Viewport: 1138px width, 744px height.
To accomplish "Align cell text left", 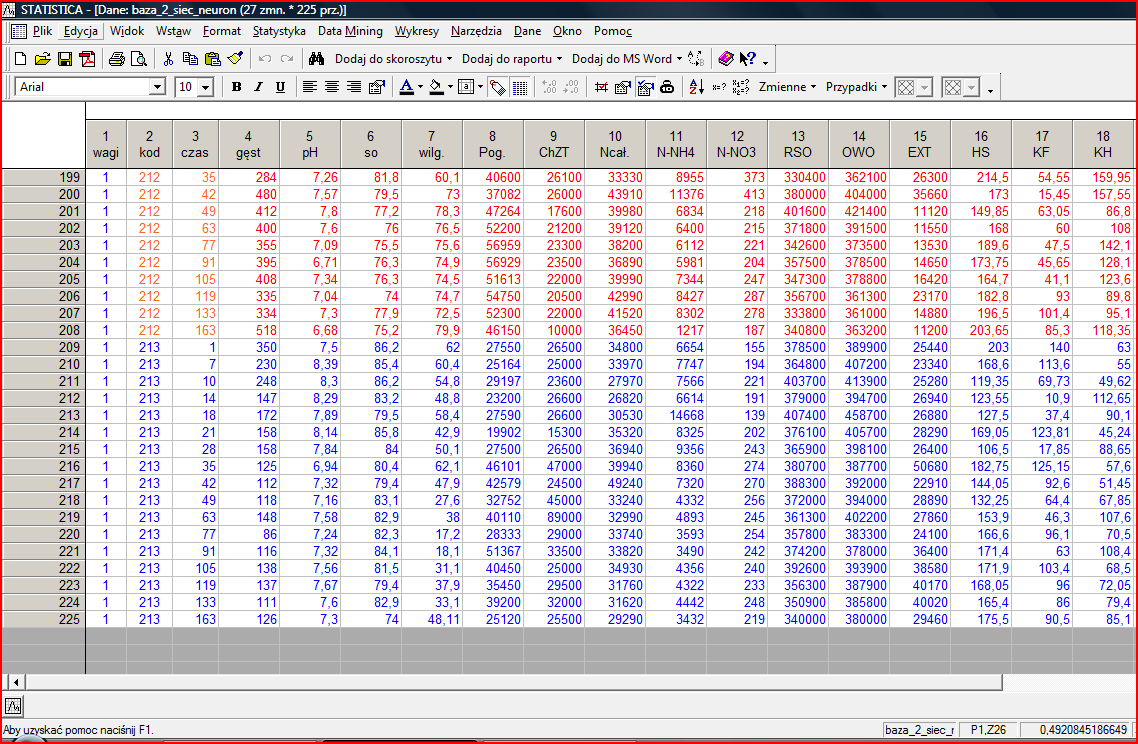I will point(310,87).
